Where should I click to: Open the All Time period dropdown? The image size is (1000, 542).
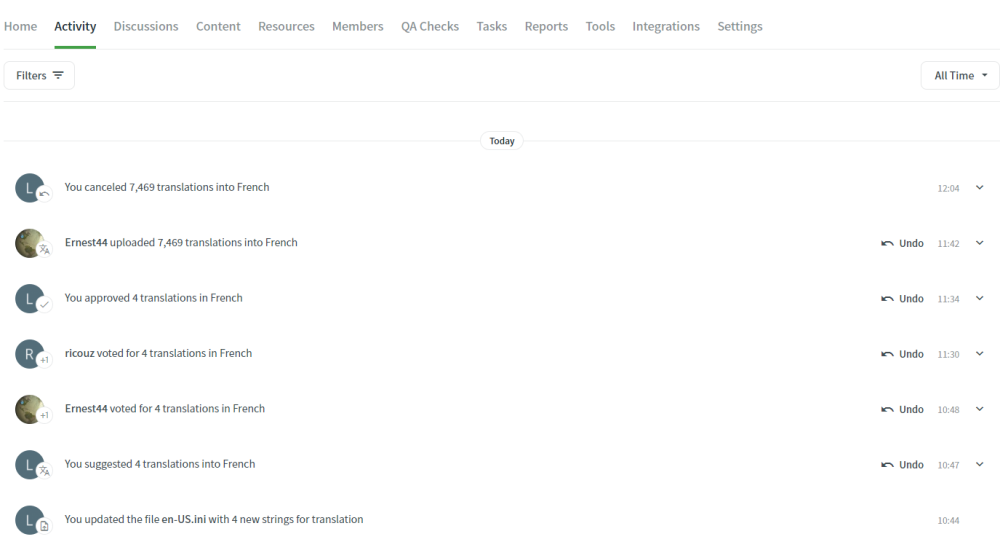pos(959,76)
